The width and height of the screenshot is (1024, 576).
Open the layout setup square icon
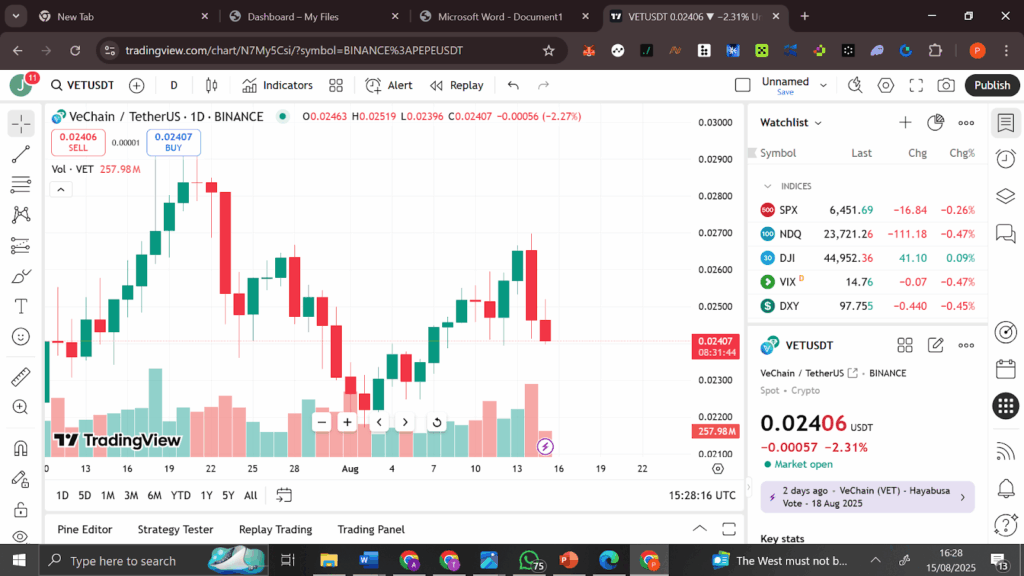[743, 85]
